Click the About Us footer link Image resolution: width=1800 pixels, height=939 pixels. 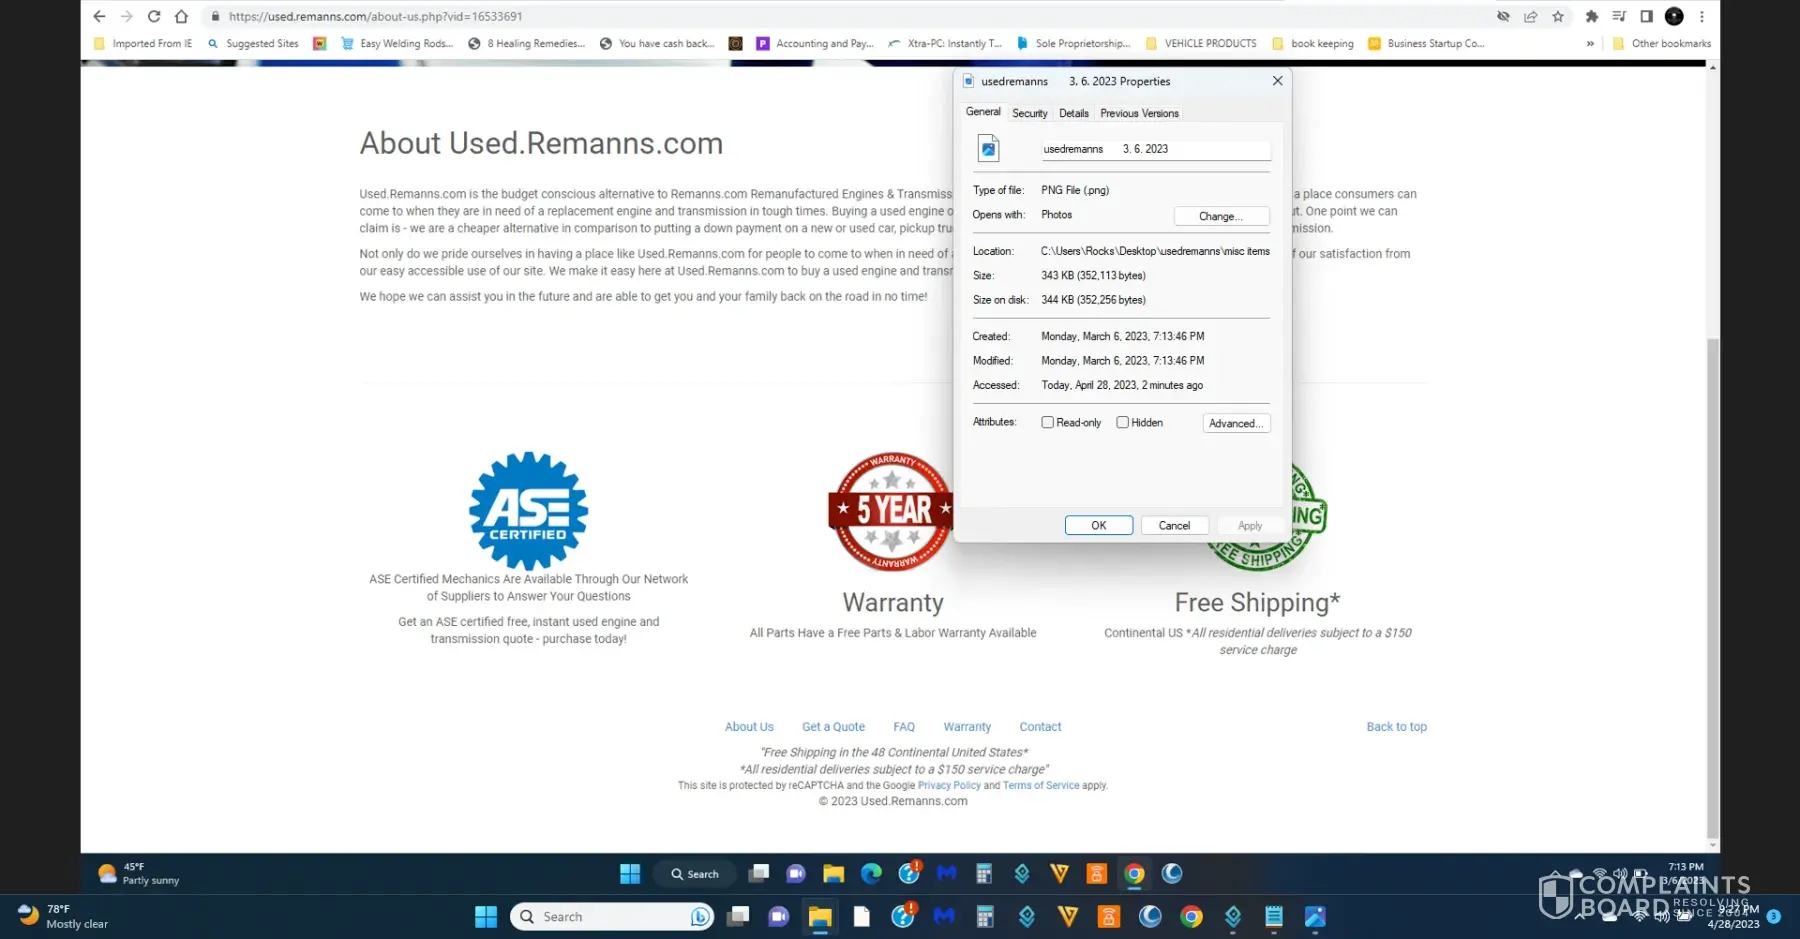coord(749,727)
